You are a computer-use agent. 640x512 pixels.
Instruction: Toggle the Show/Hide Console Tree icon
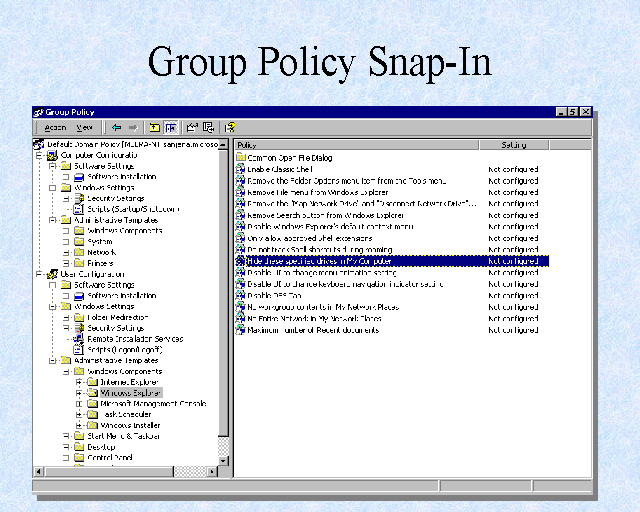pos(171,128)
